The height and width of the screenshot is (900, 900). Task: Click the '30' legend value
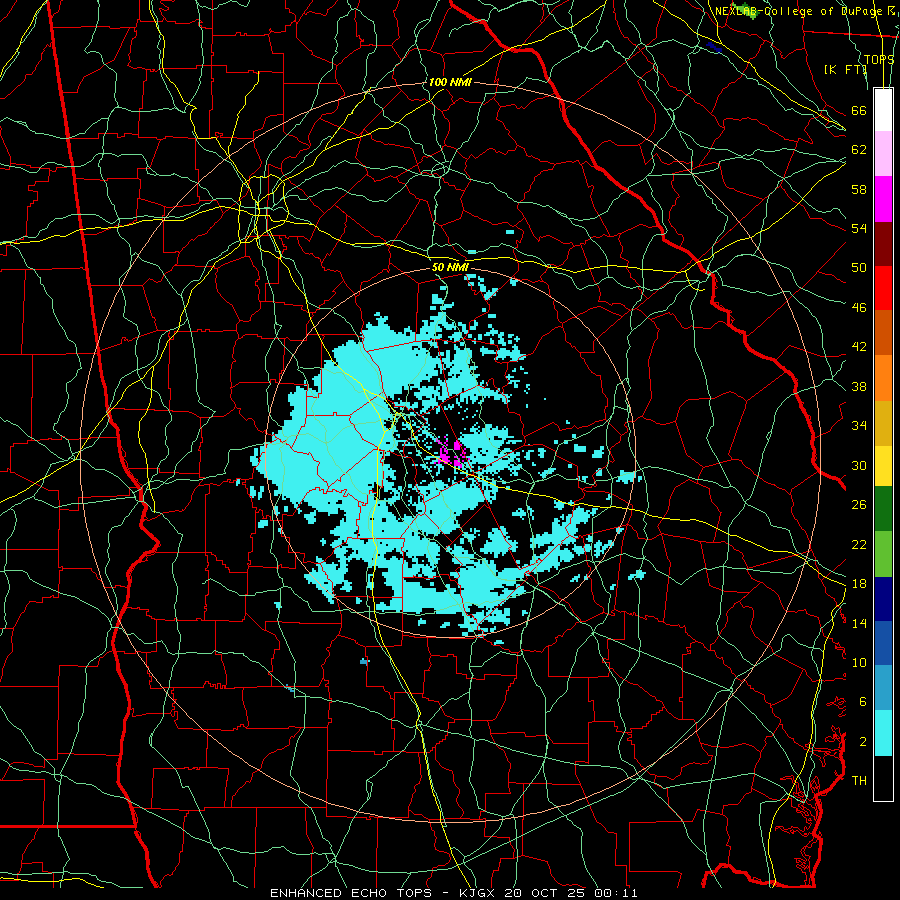point(859,465)
